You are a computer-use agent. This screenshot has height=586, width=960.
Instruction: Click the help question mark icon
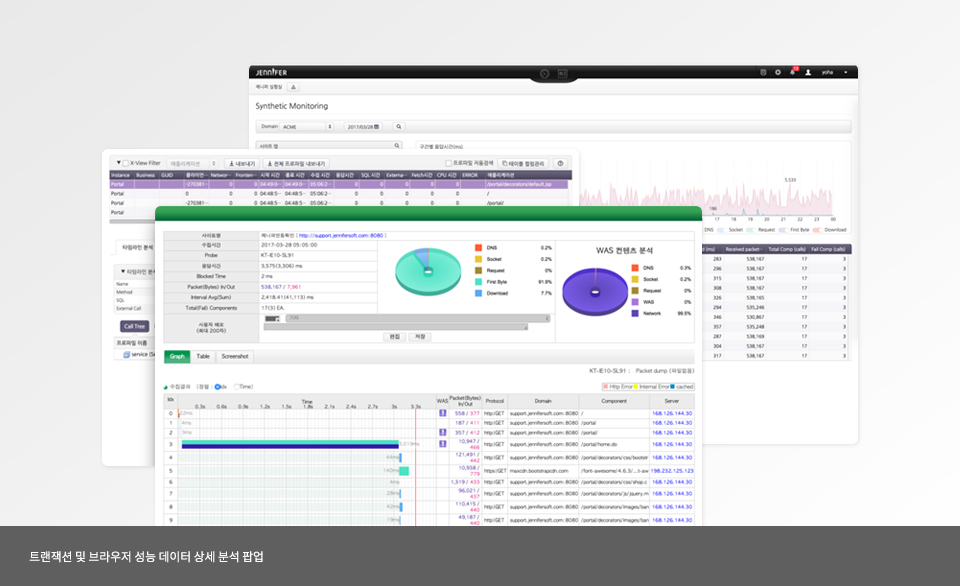click(x=560, y=163)
